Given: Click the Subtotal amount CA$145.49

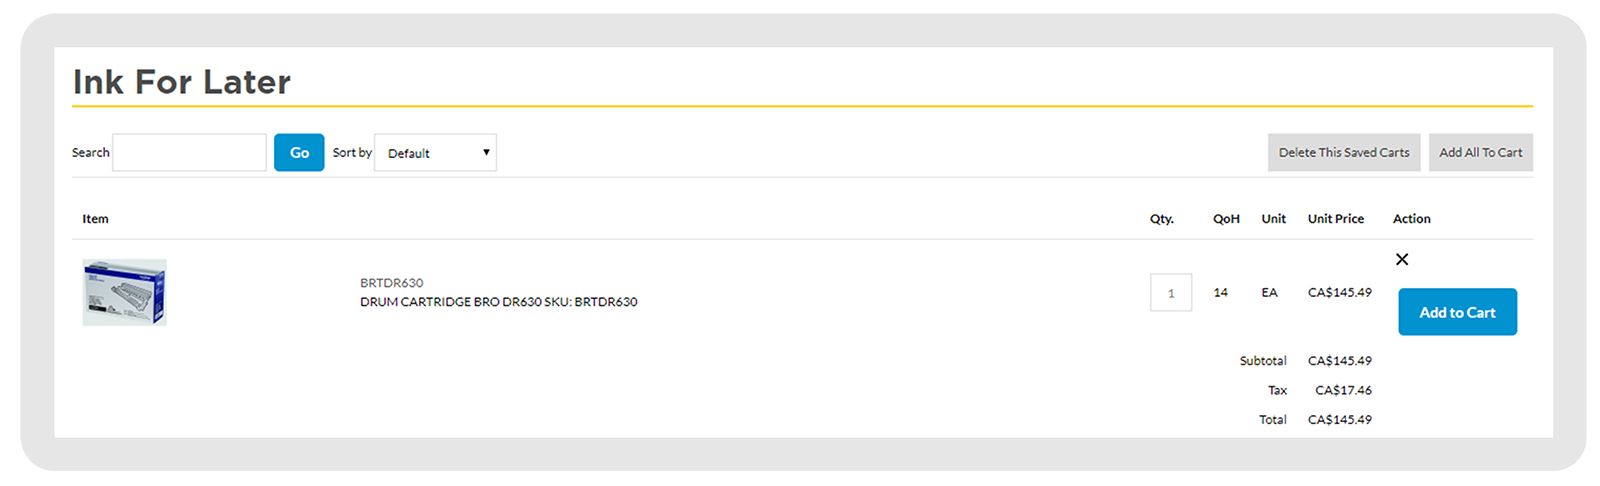Looking at the screenshot, I should 1340,361.
